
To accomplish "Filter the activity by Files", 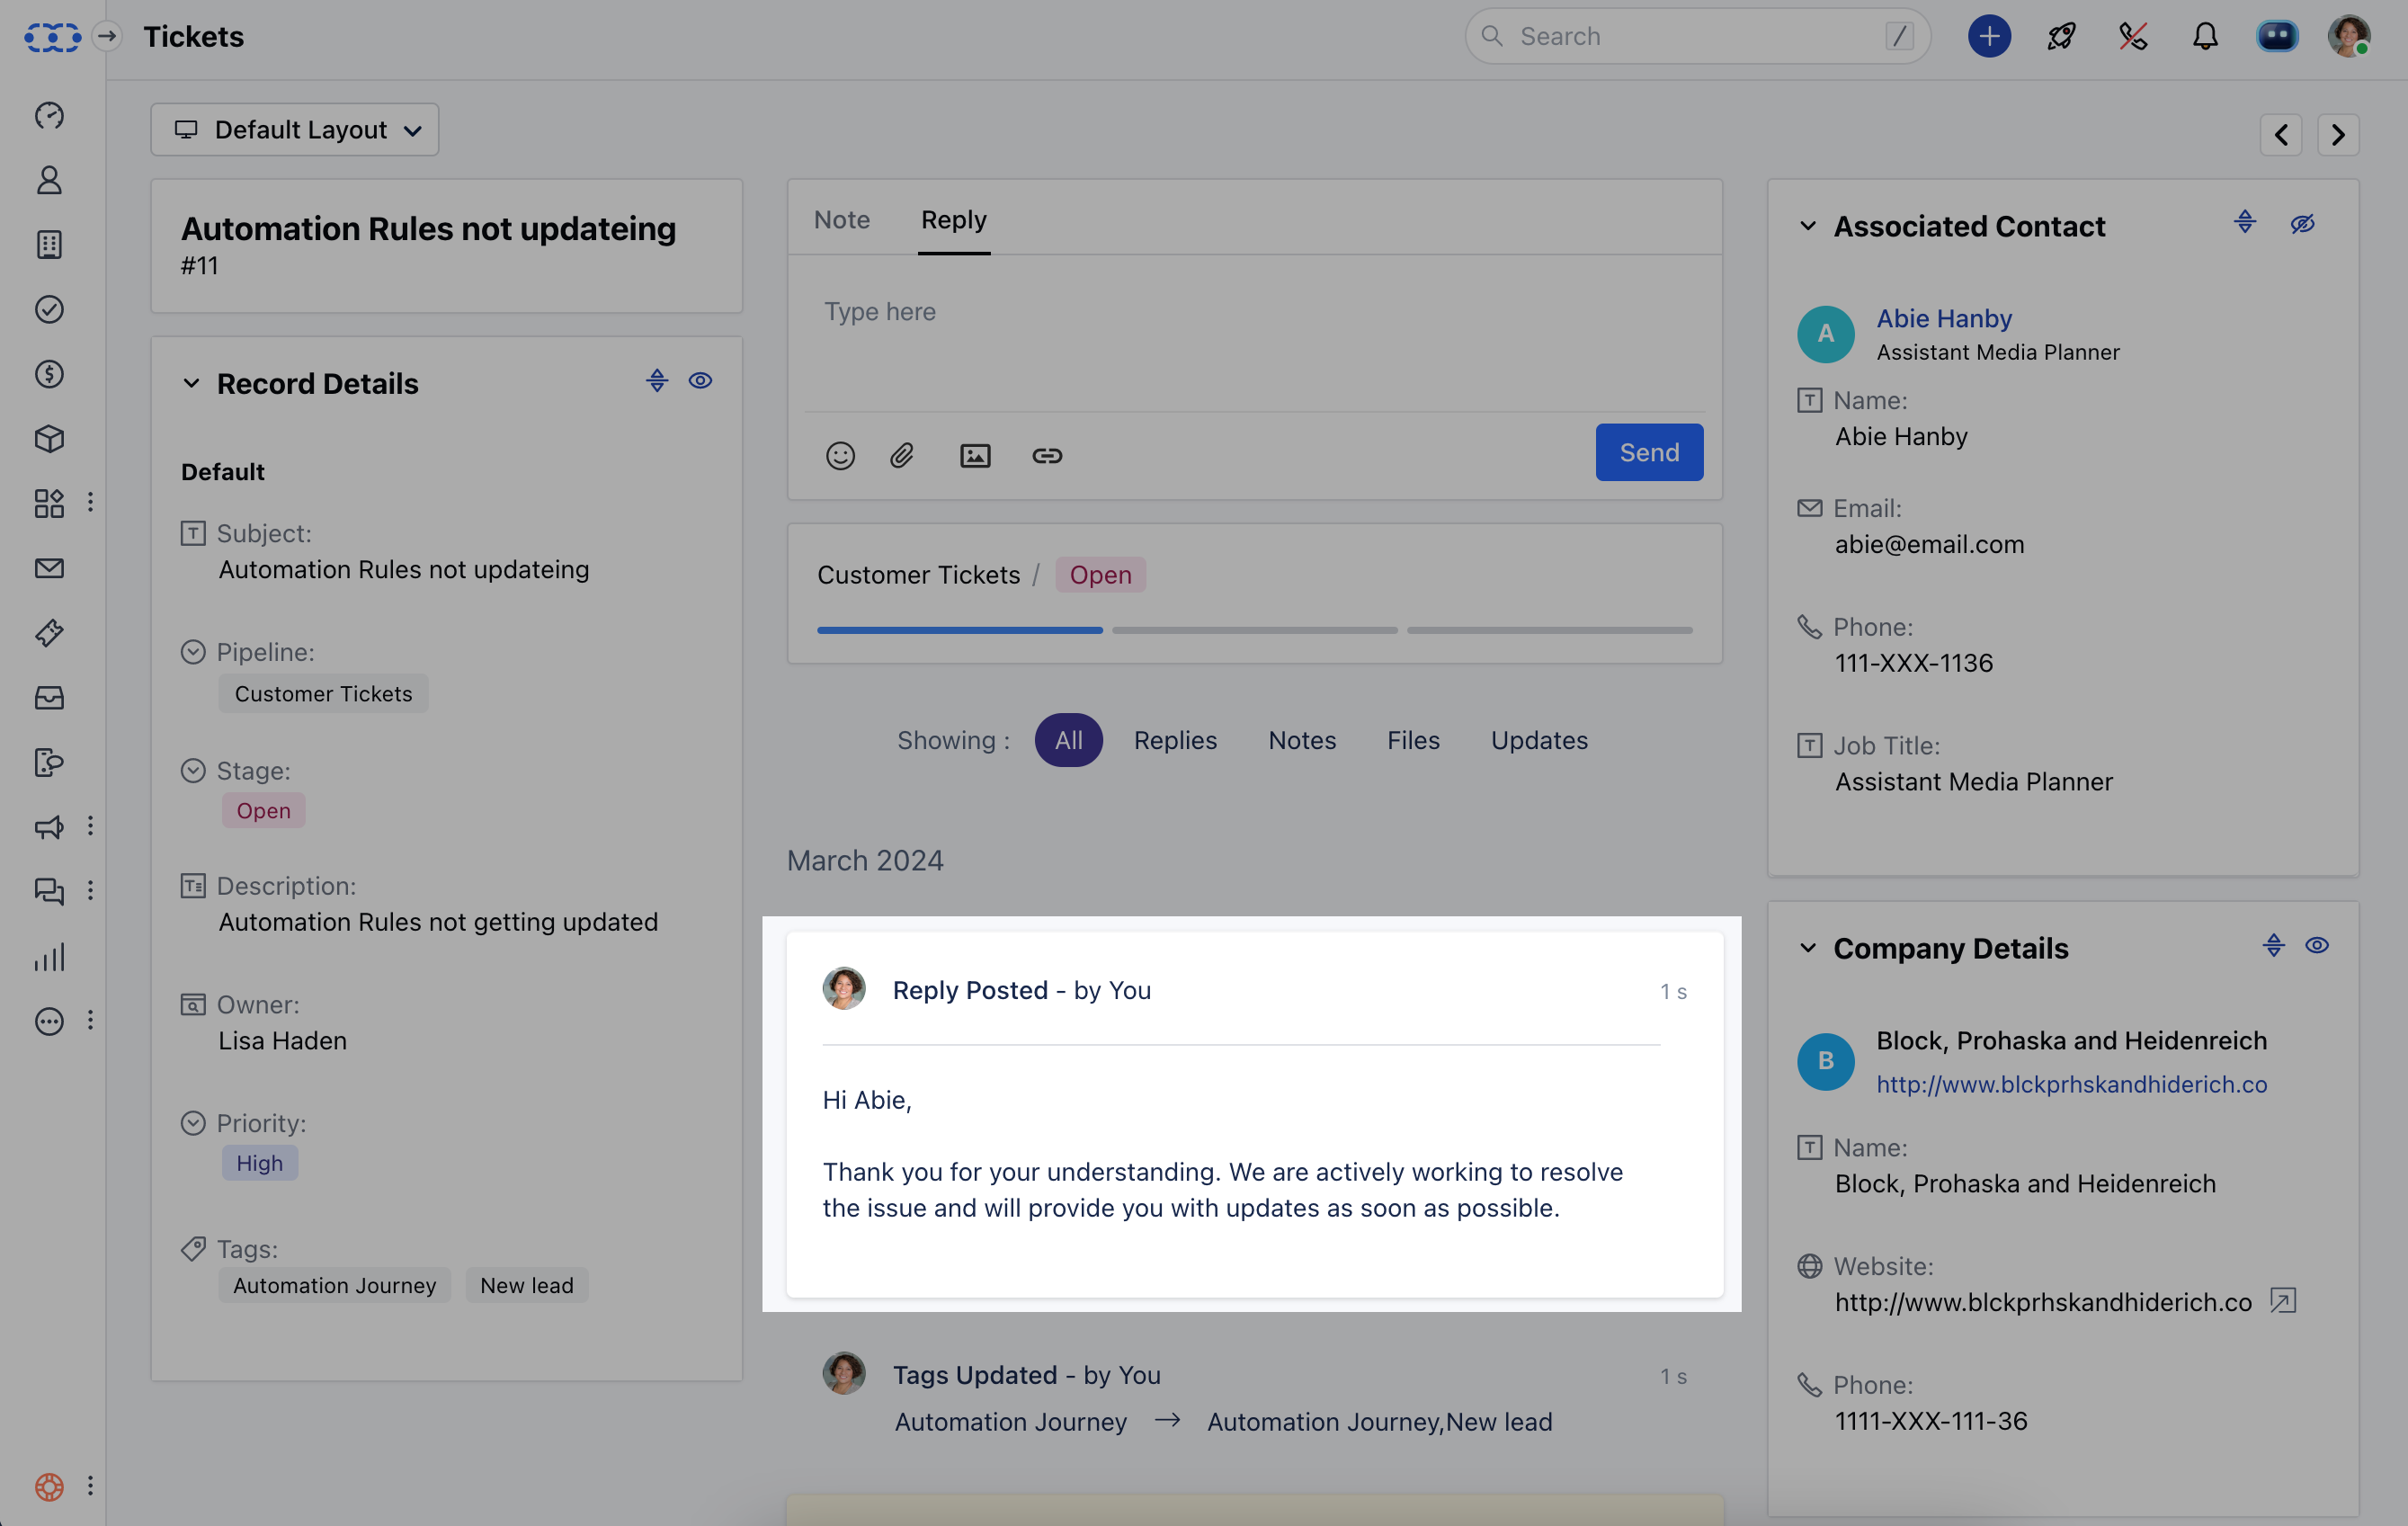I will coord(1413,740).
